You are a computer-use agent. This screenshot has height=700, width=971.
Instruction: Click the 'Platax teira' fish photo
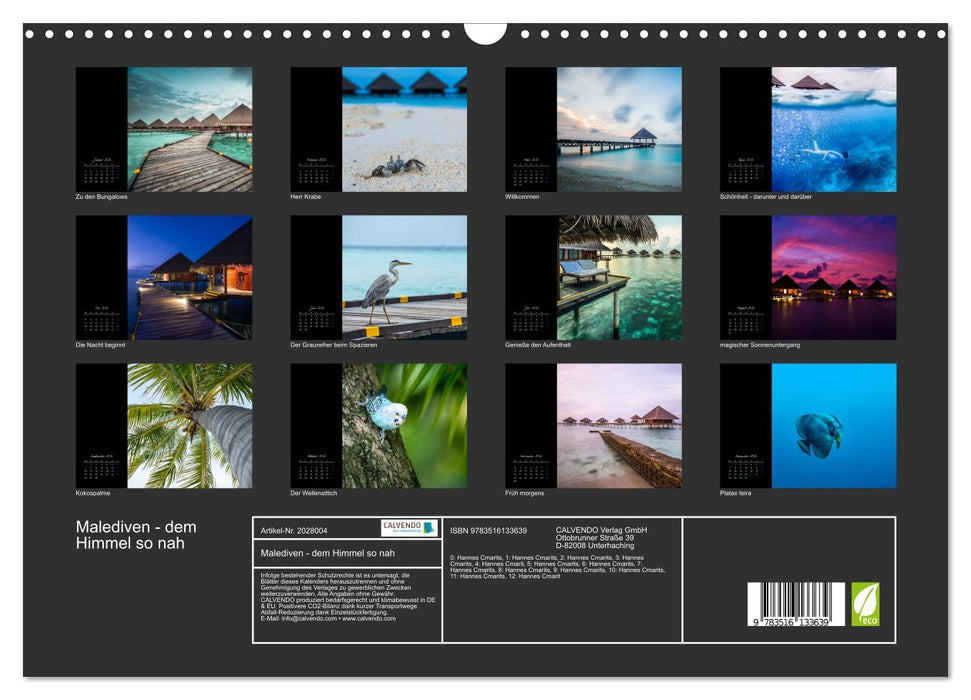coord(833,425)
